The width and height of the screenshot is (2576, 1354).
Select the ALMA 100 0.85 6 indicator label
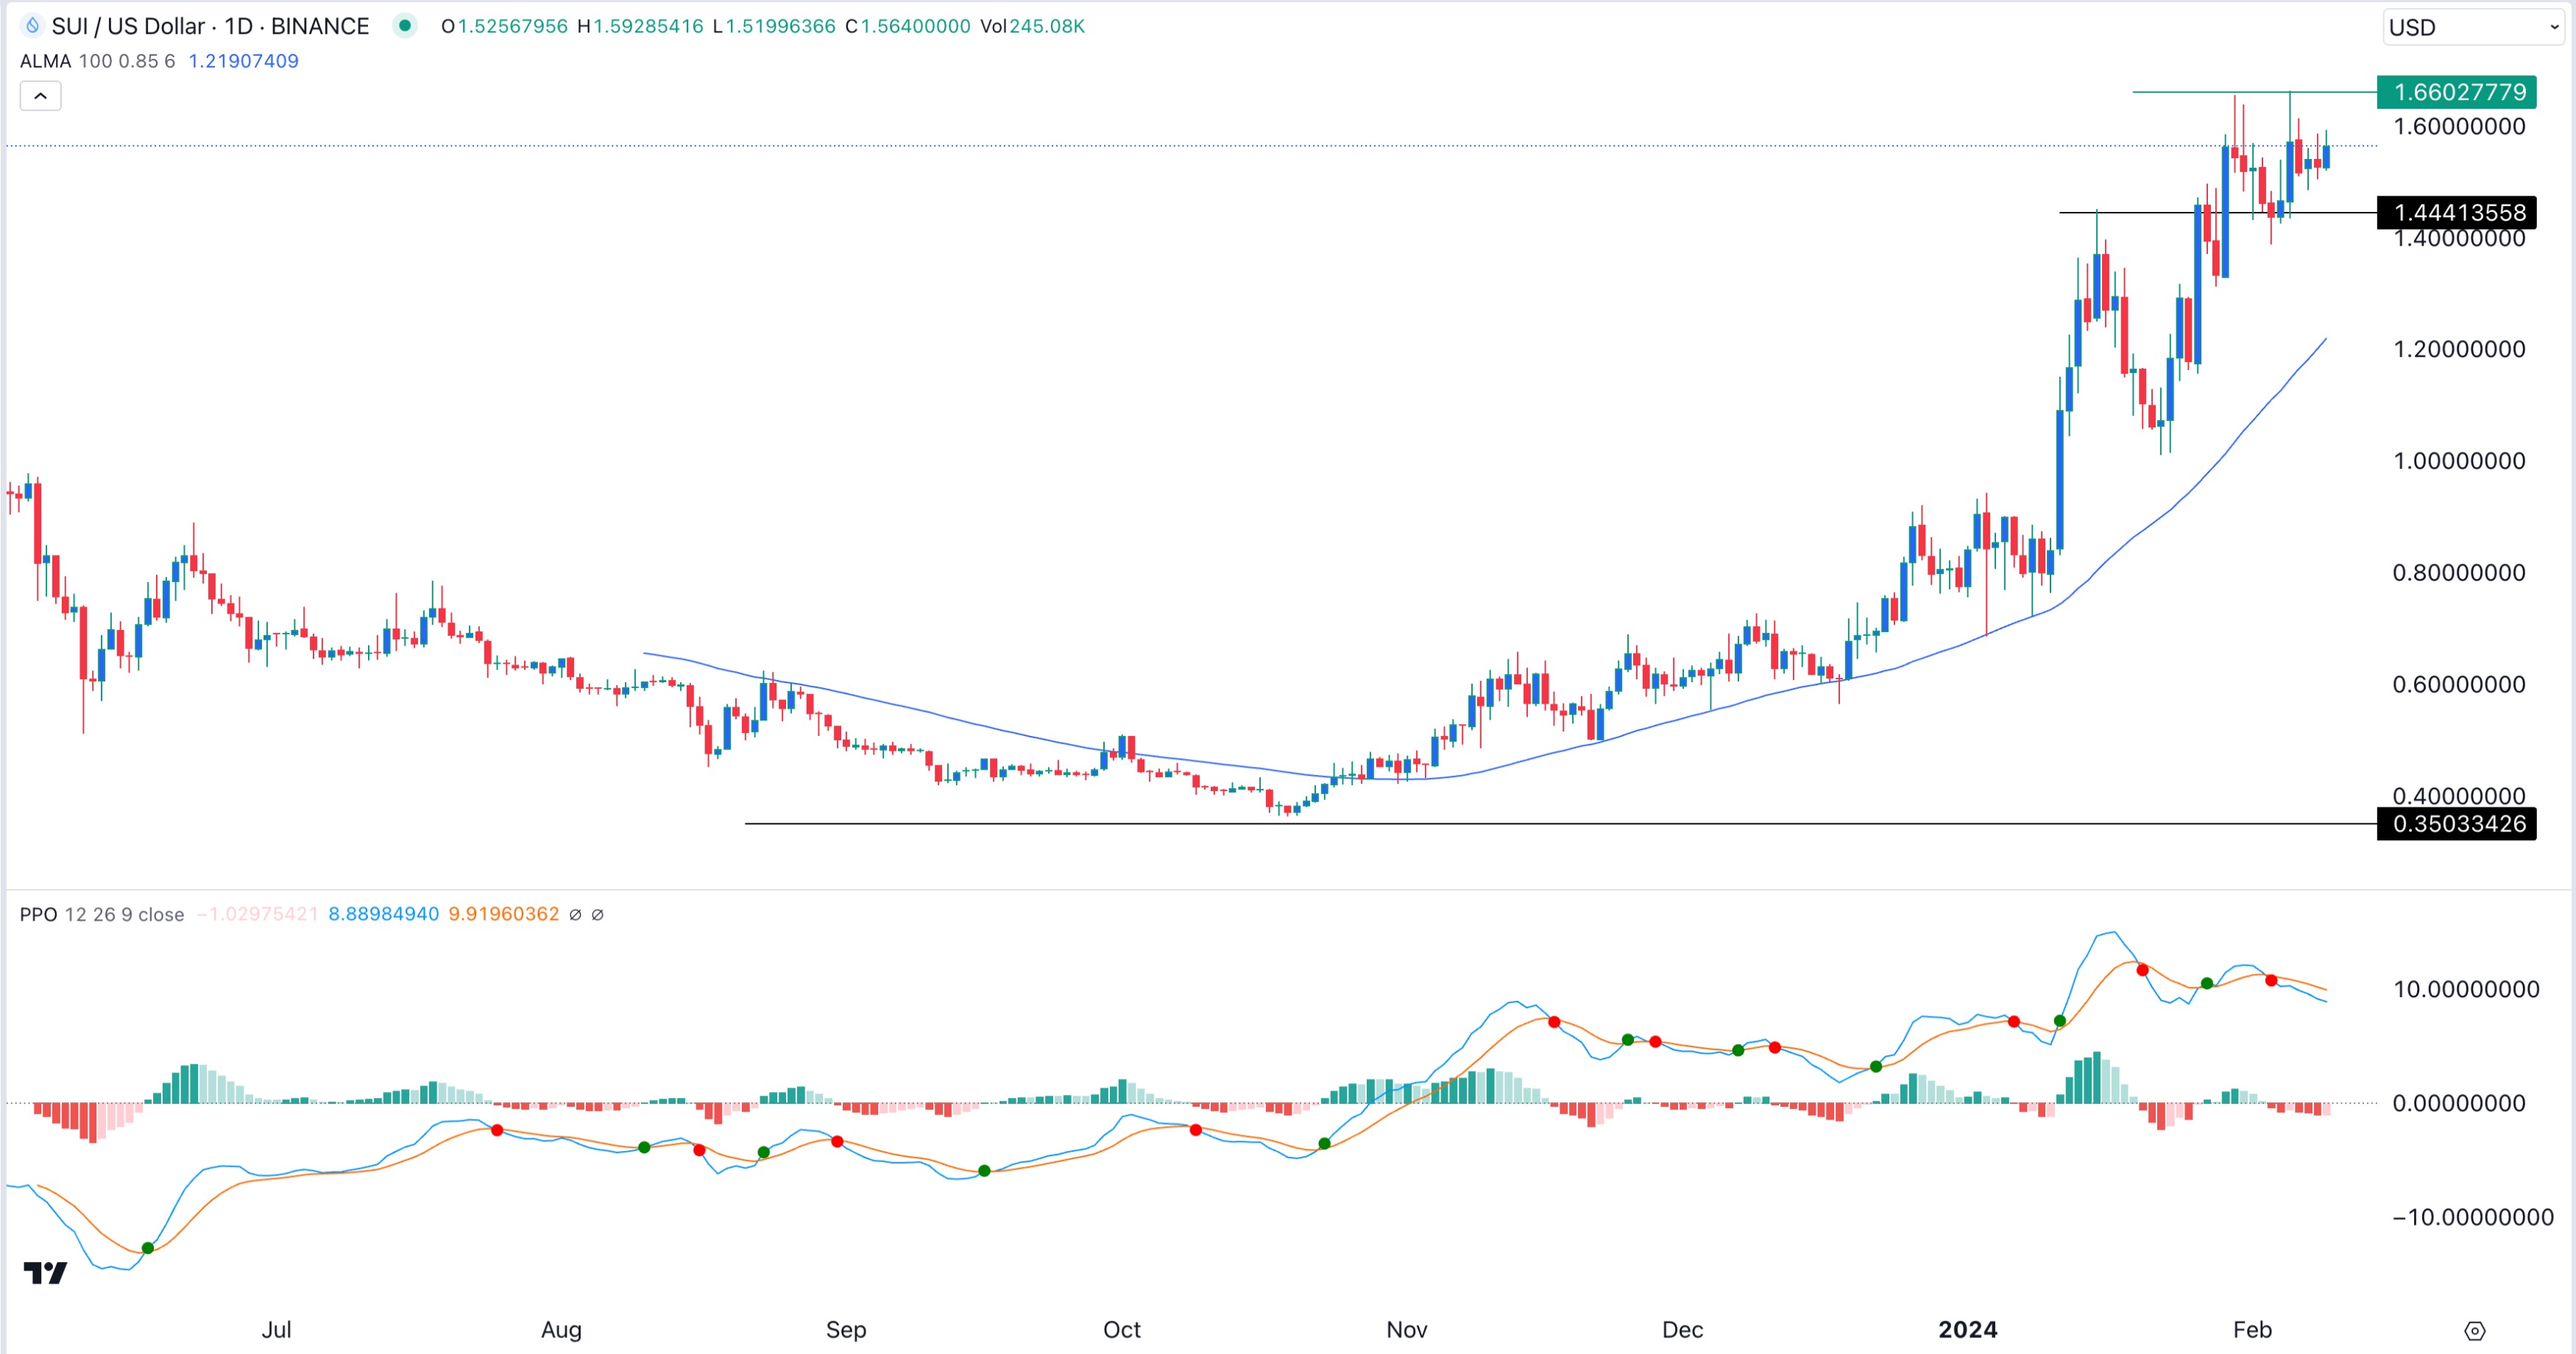coord(97,61)
